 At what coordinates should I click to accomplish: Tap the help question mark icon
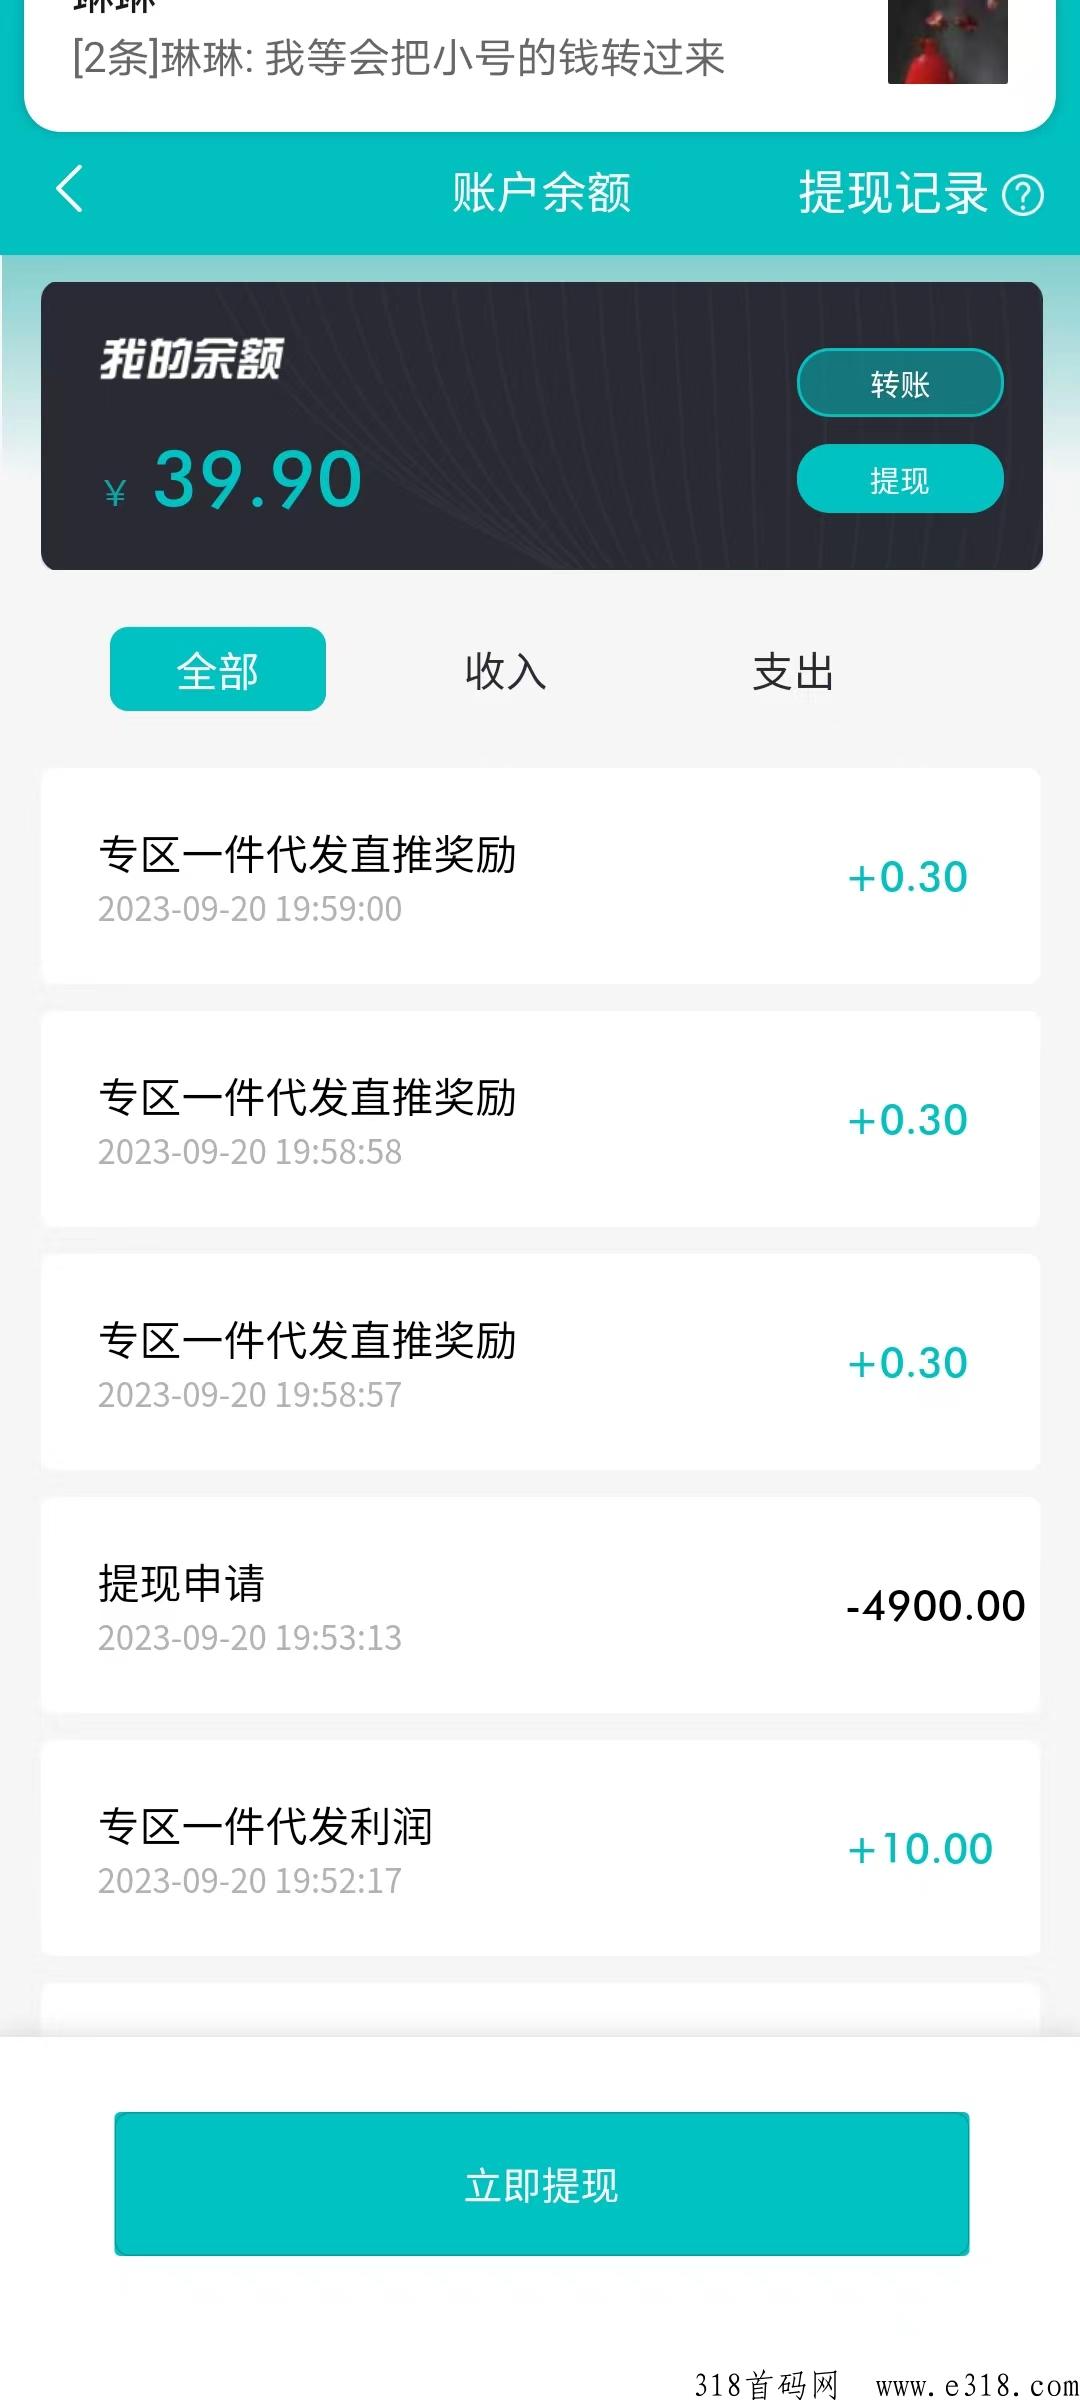tap(1023, 195)
